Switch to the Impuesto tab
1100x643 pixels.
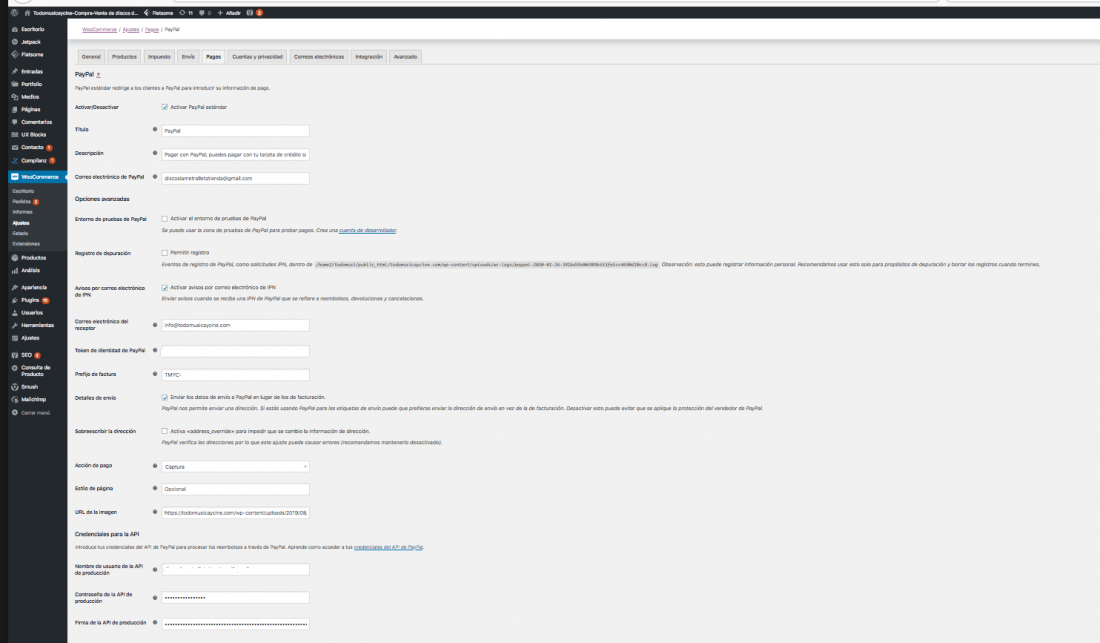coord(159,57)
